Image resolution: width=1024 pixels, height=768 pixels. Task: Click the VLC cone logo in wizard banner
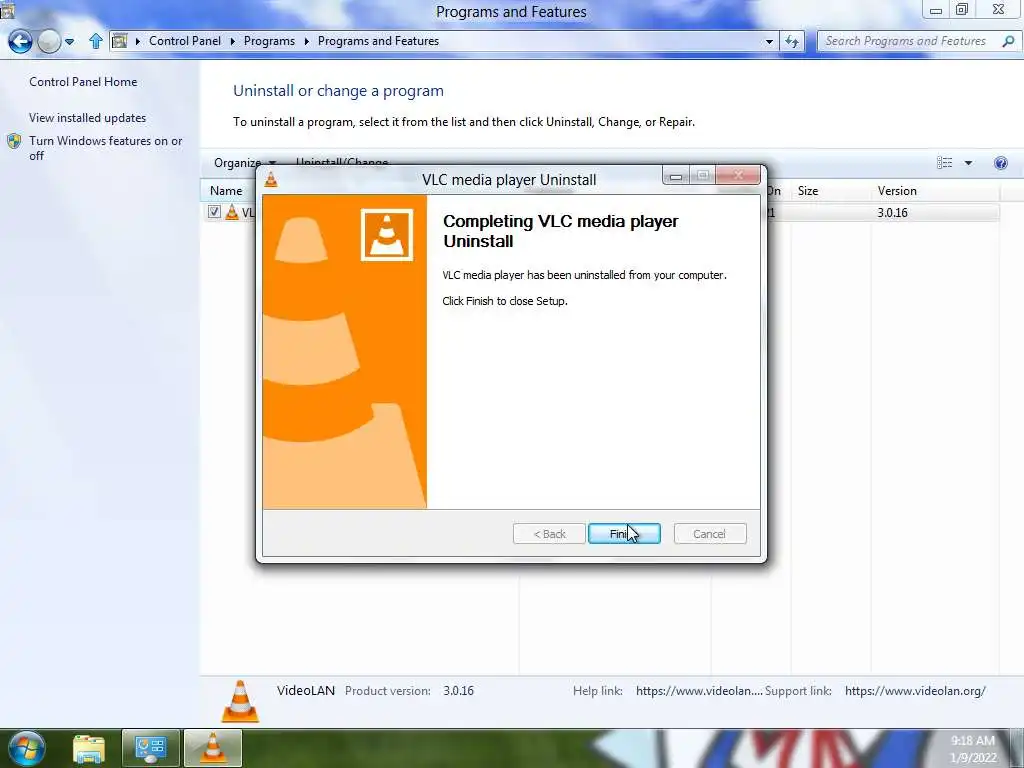387,234
